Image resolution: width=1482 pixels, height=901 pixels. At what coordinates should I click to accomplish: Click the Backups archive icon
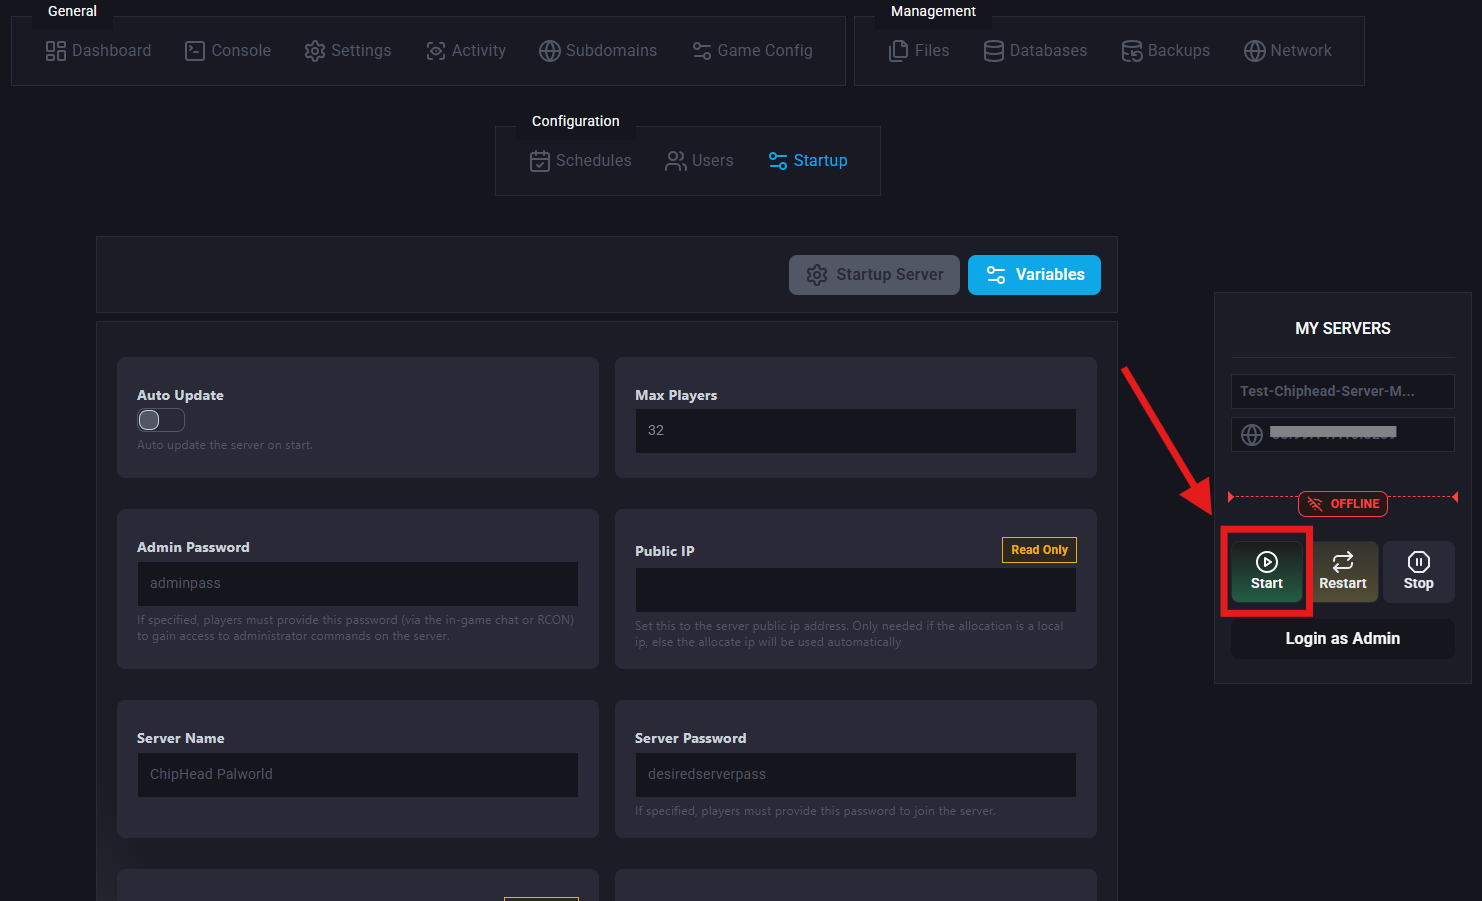[x=1132, y=51]
